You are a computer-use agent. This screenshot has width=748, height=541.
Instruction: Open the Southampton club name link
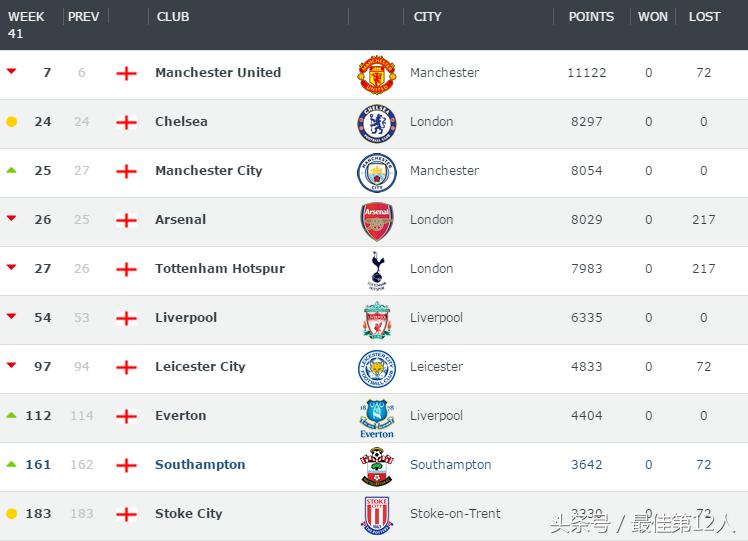(200, 465)
